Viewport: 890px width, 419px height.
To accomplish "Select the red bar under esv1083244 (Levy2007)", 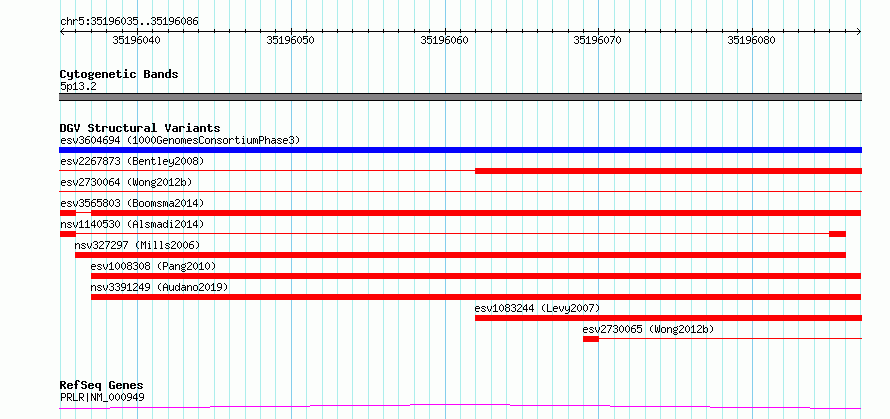I will tap(668, 318).
